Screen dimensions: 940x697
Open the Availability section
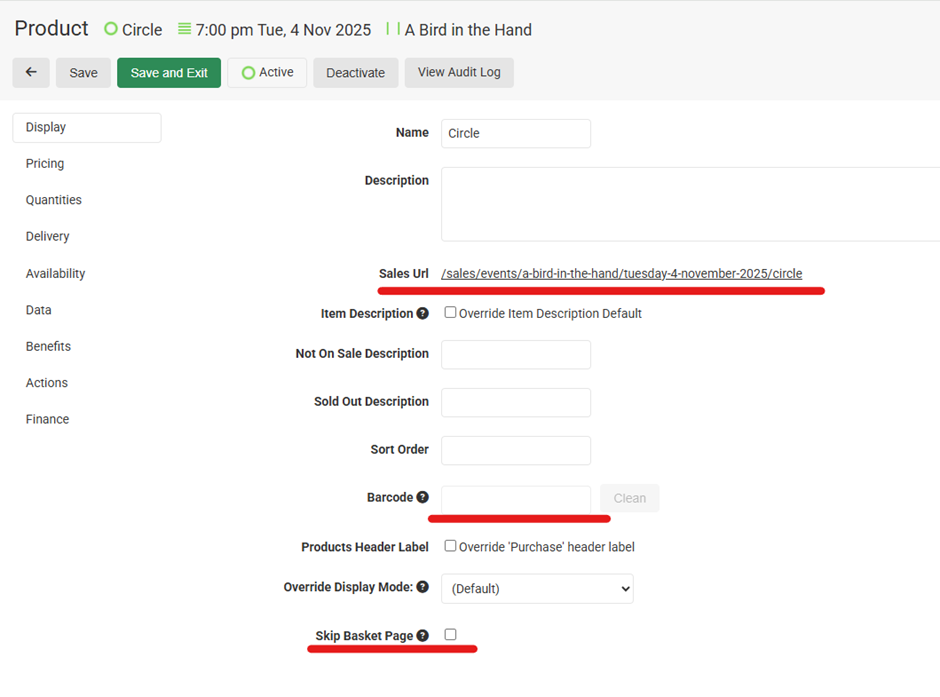55,274
